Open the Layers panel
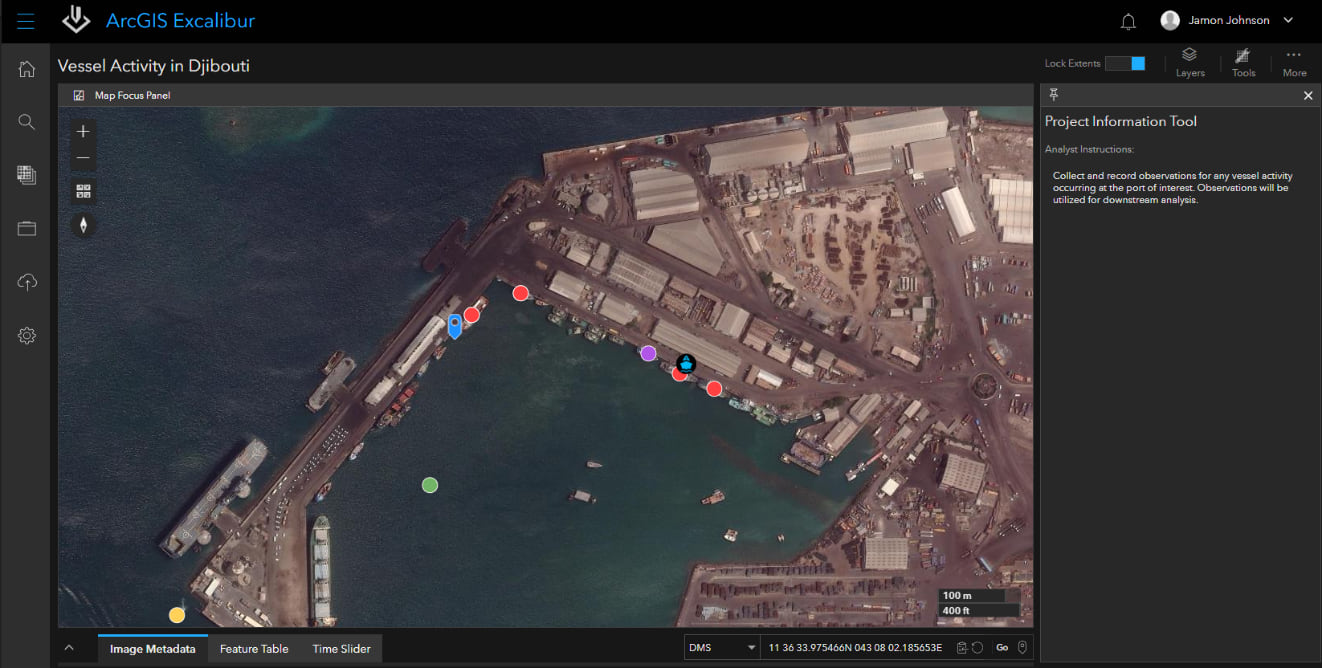This screenshot has width=1322, height=668. tap(1189, 62)
